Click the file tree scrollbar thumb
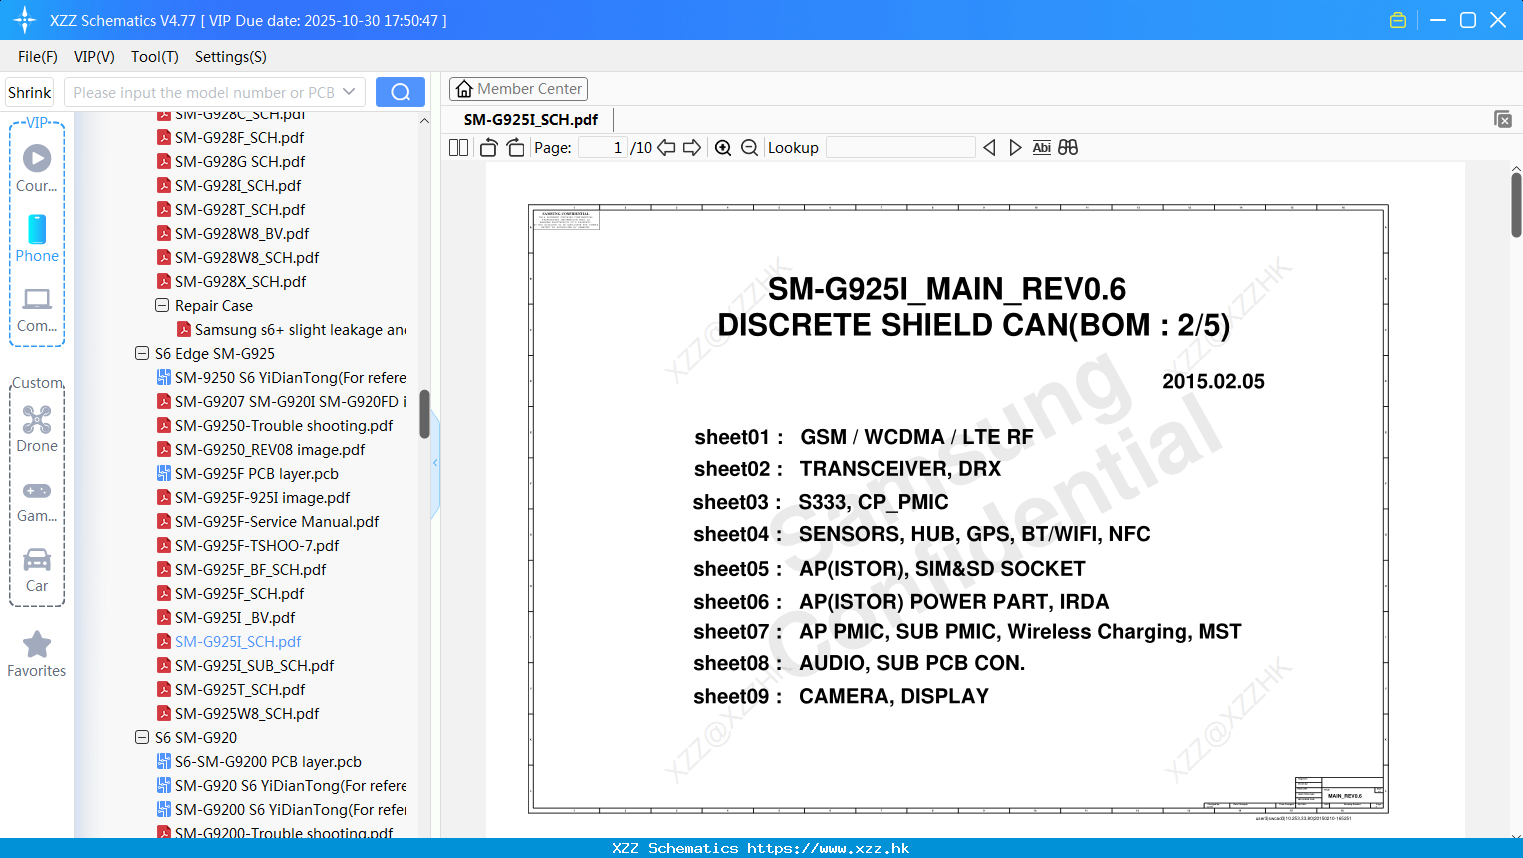Viewport: 1523px width, 858px height. coord(424,414)
